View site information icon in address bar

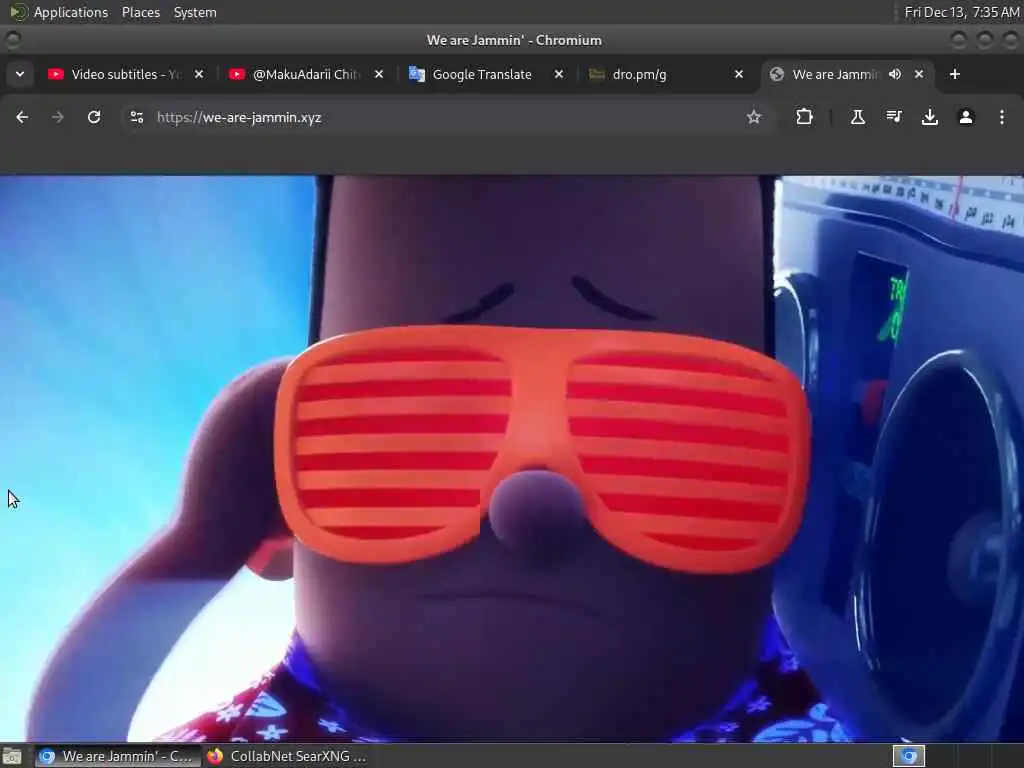(x=137, y=118)
